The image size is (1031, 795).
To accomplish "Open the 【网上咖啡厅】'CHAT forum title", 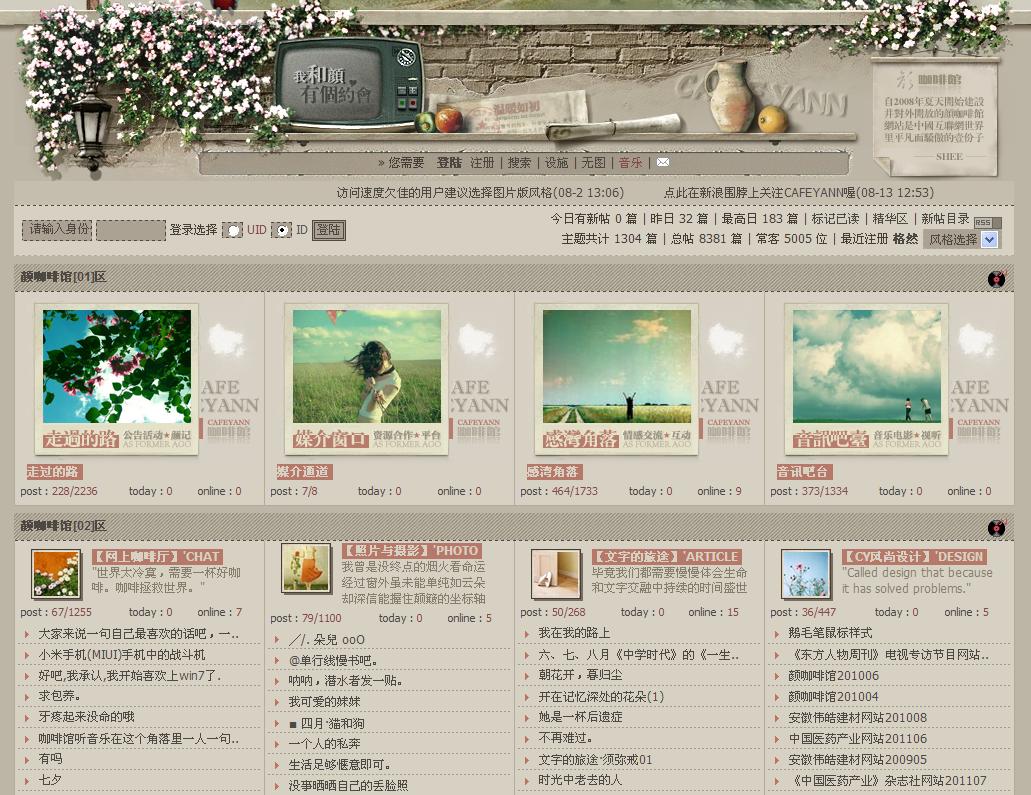I will tap(157, 556).
